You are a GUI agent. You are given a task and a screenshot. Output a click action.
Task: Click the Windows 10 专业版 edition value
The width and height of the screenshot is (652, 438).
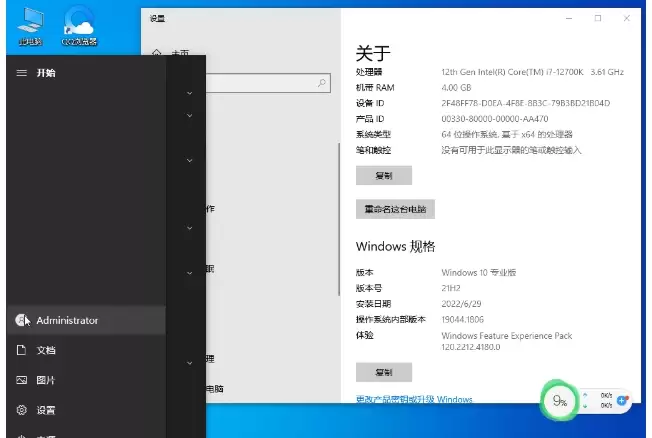[479, 272]
